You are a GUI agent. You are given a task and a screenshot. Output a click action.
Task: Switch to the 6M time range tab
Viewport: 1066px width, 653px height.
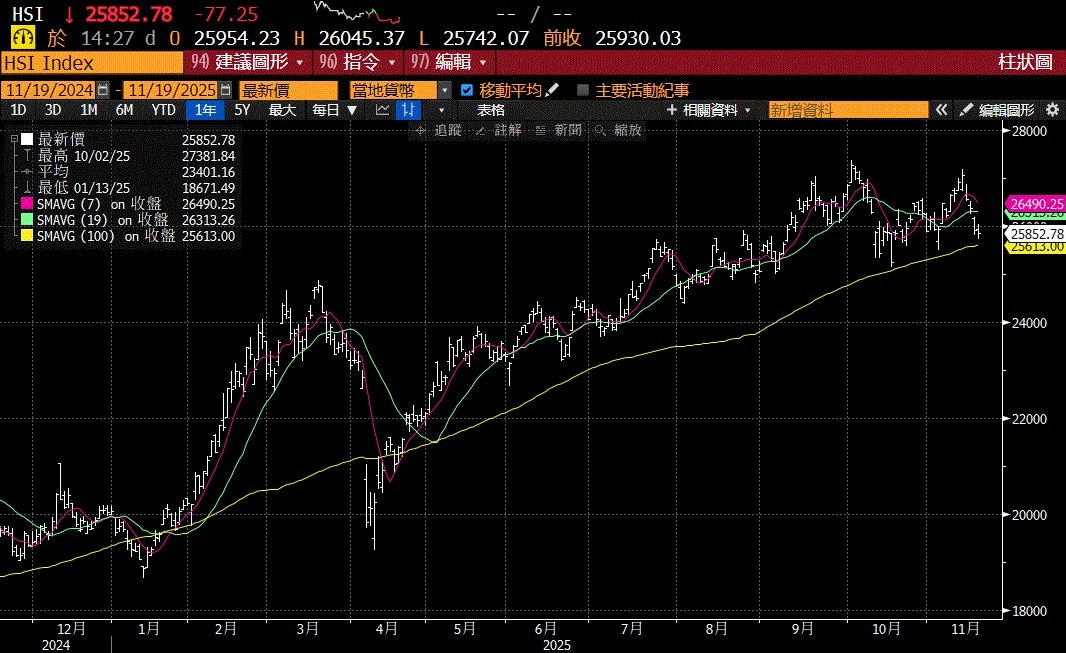(x=124, y=110)
